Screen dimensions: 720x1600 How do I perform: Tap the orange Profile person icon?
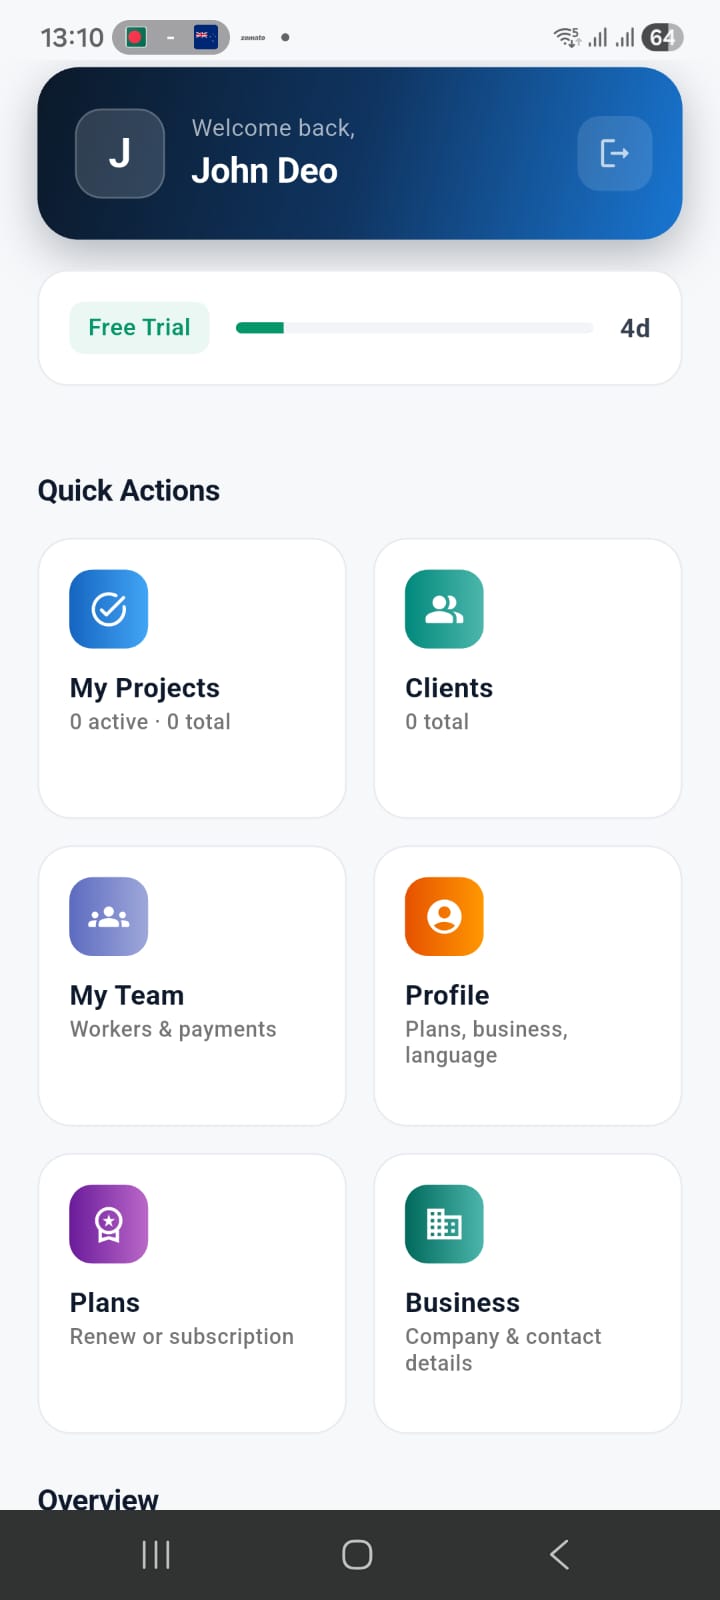point(444,916)
